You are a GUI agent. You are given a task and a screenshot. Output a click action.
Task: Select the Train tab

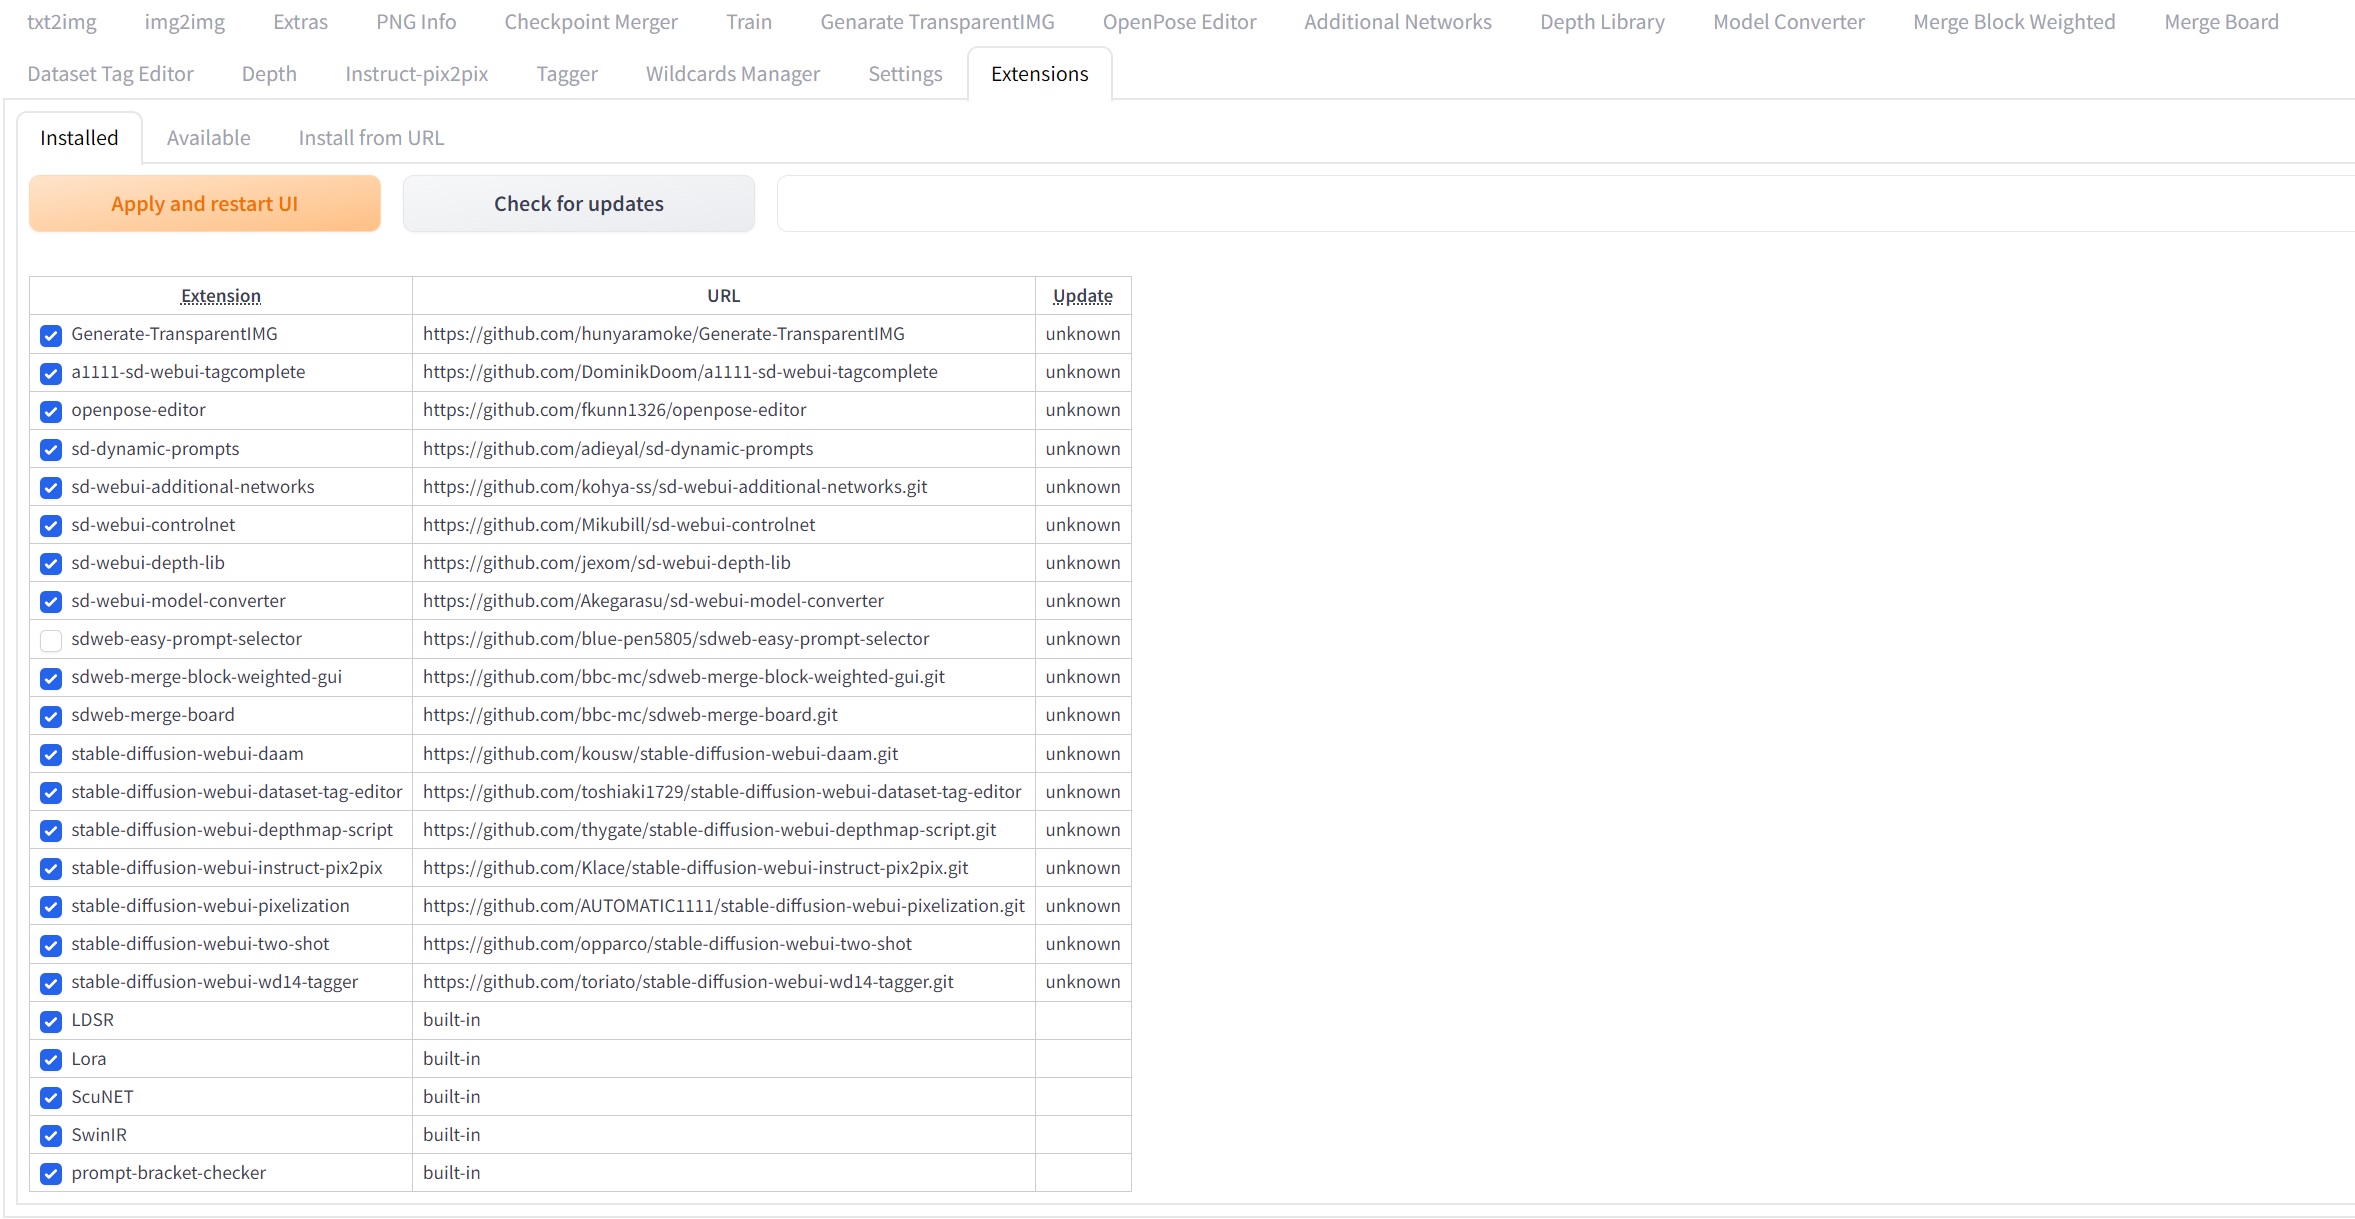click(x=749, y=22)
